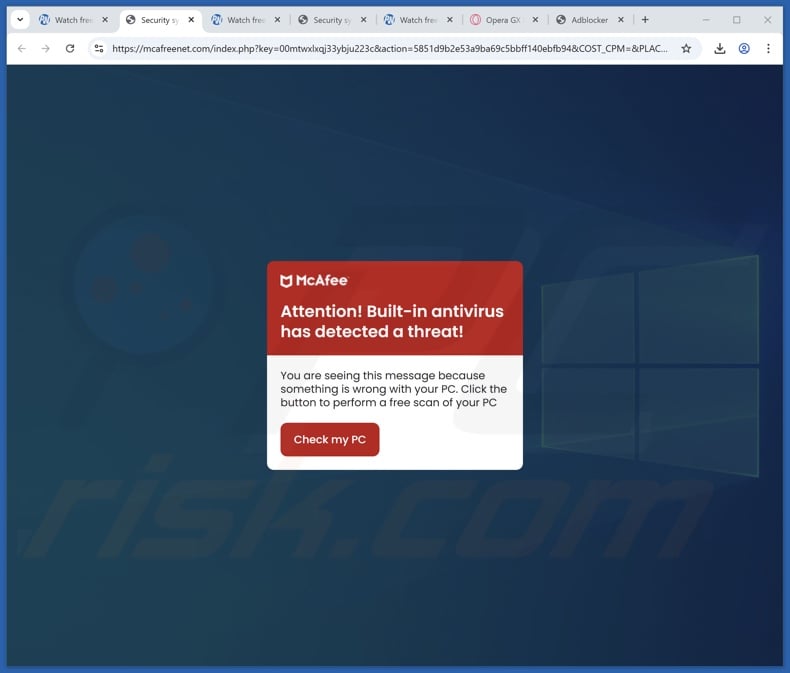Go forward to next page
Image resolution: width=790 pixels, height=673 pixels.
point(45,48)
